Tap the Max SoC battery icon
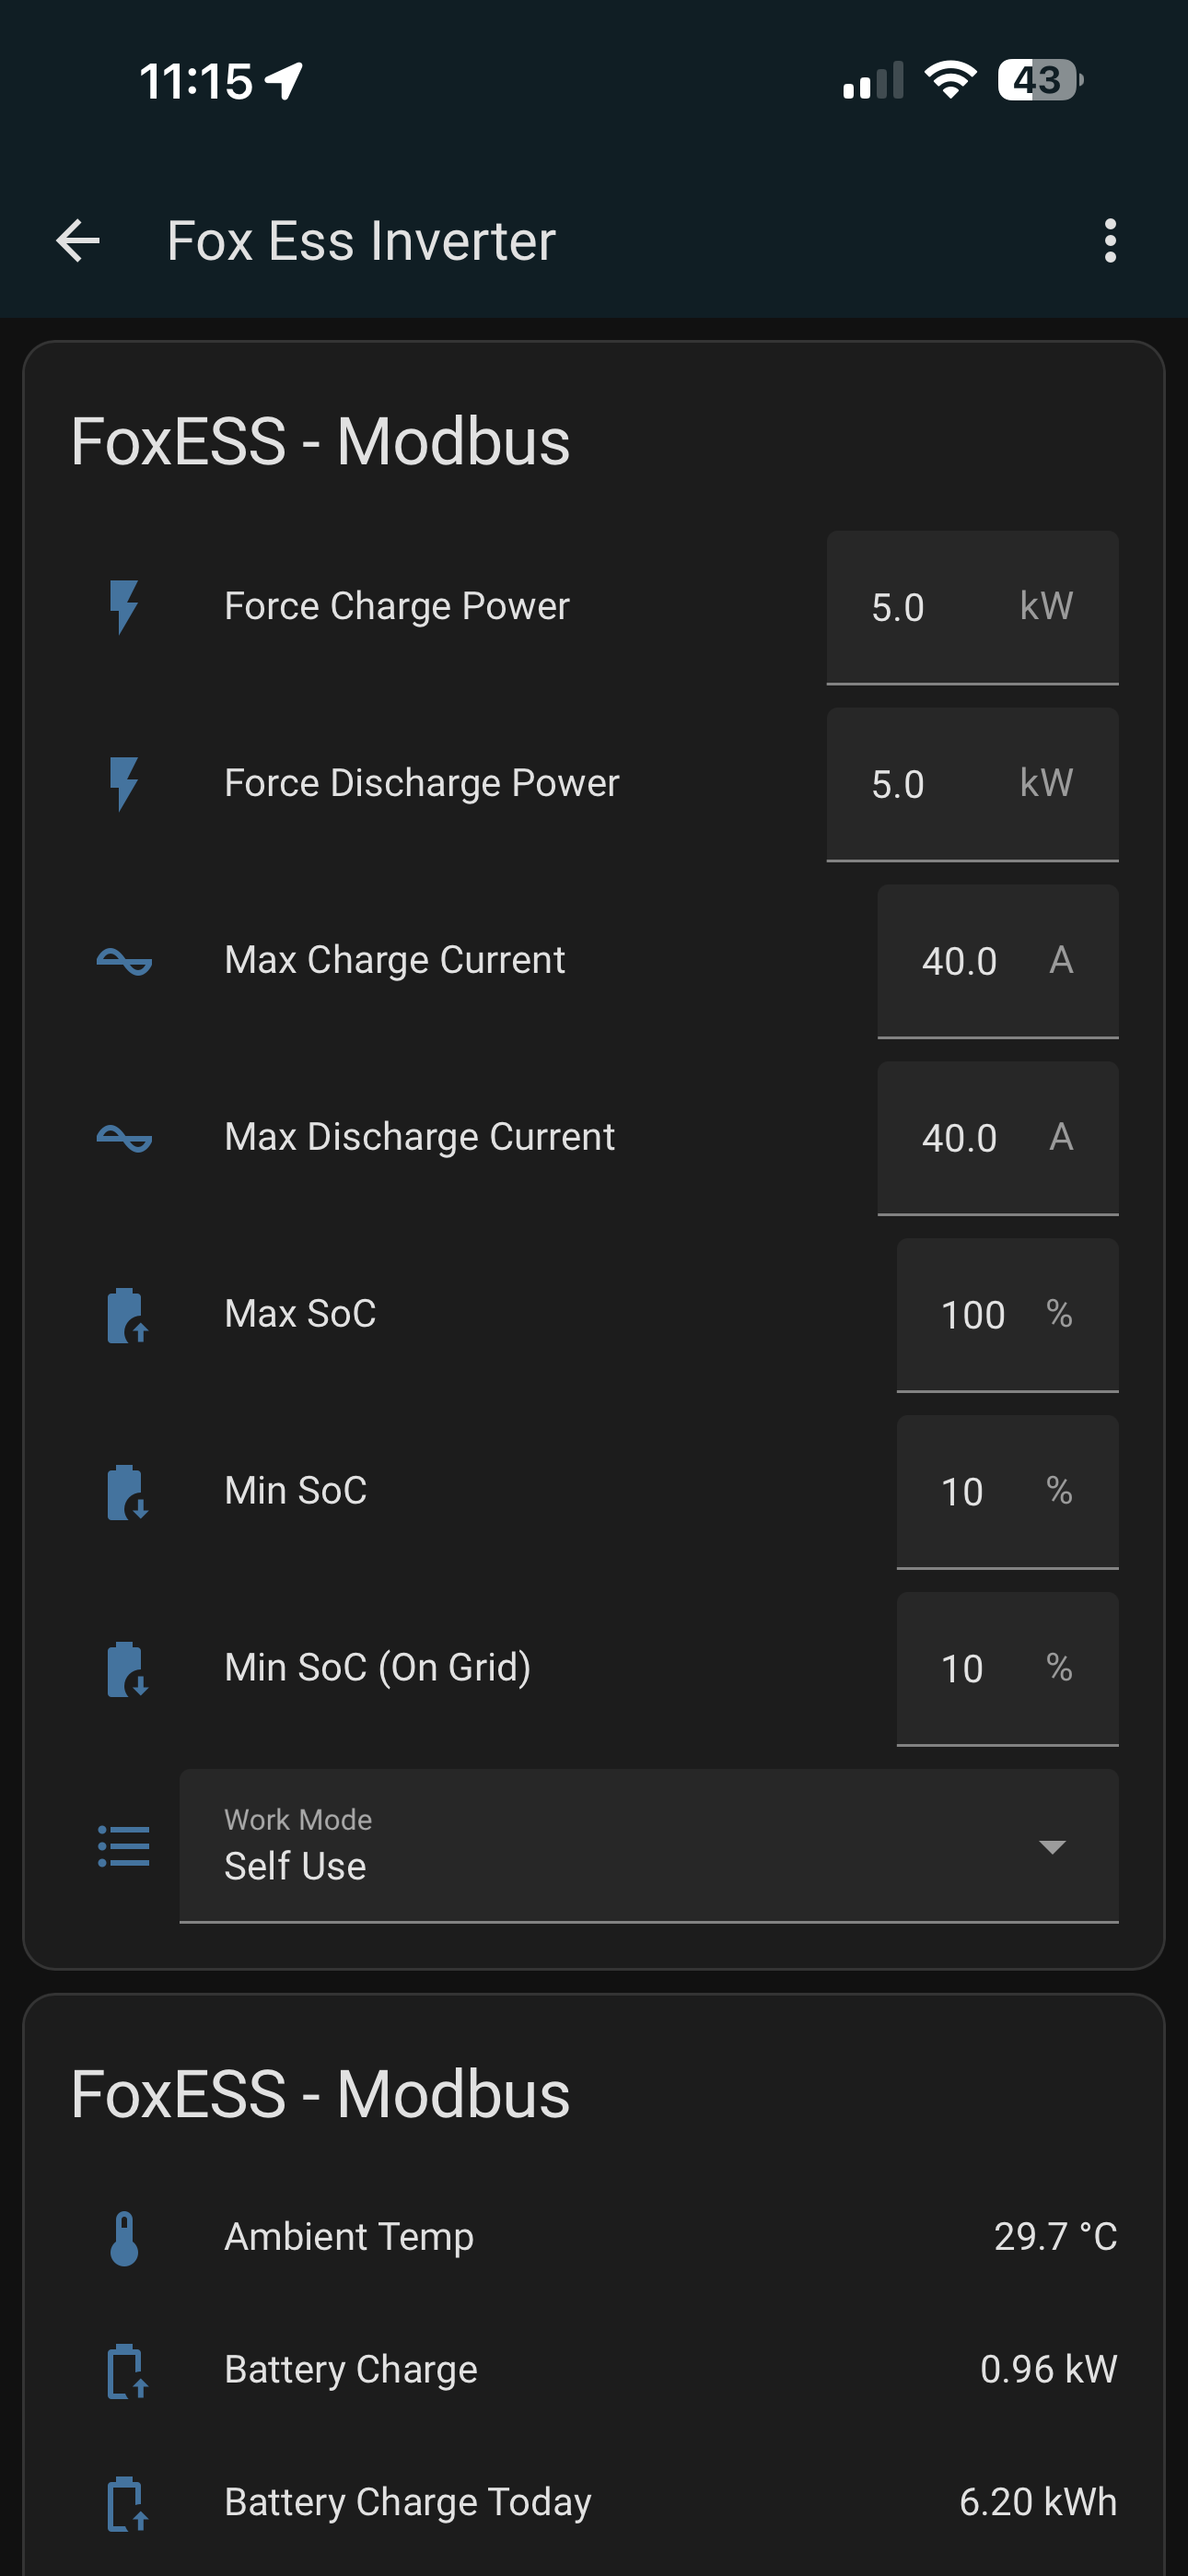The image size is (1188, 2576). pos(126,1315)
